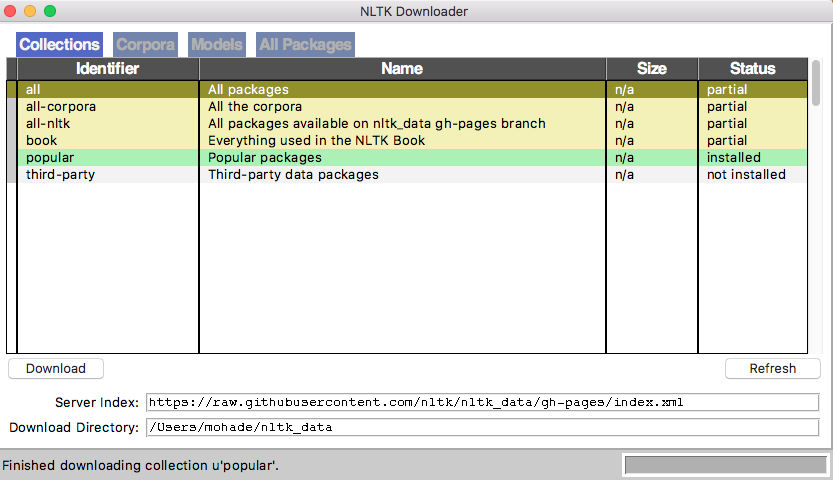Click the 'installed' status cell
Screen dimensions: 833x480
pos(753,158)
